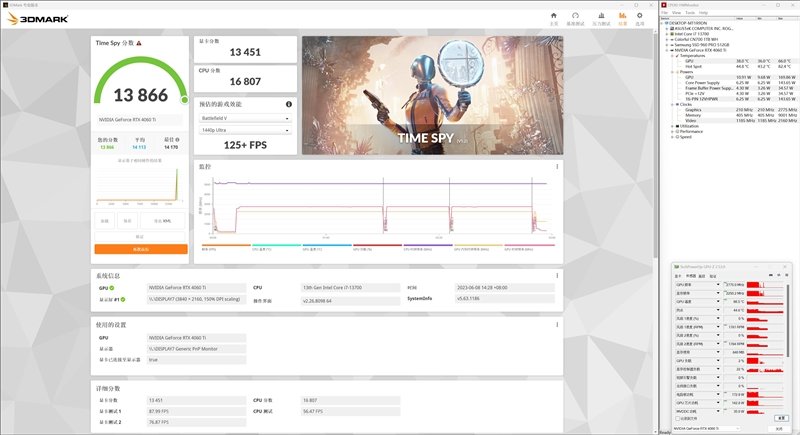Image resolution: width=800 pixels, height=435 pixels.
Task: Click GPU-Z green app icon in title bar
Action: pos(677,267)
